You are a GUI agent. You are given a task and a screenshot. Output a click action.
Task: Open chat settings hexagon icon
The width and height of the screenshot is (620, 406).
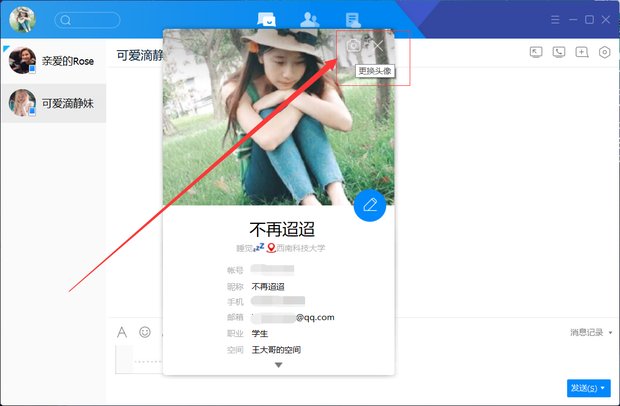[x=605, y=52]
